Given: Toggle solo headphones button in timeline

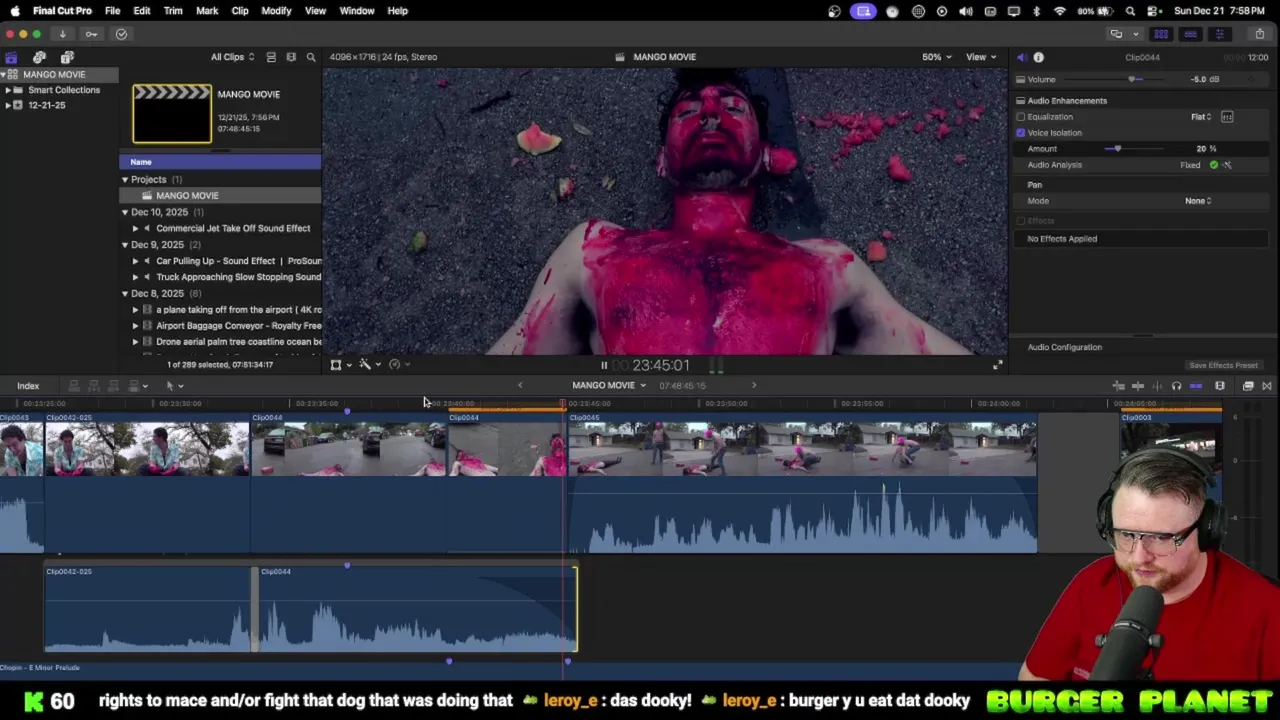Looking at the screenshot, I should tap(1176, 386).
